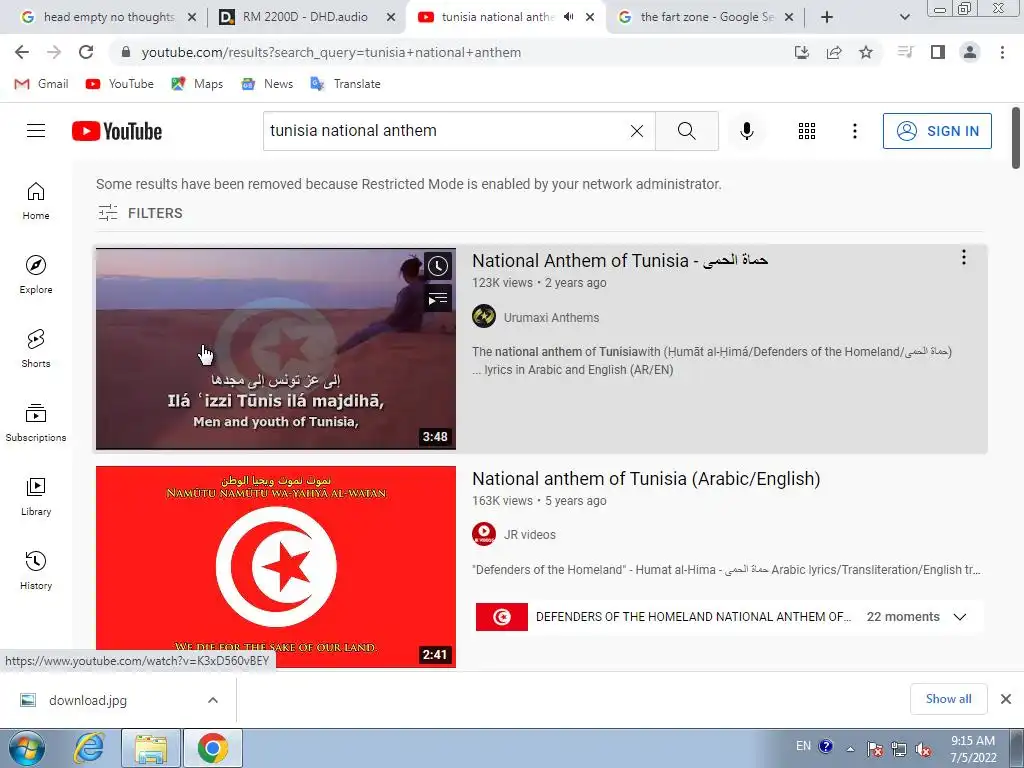The height and width of the screenshot is (768, 1024).
Task: Open the Windows Start menu
Action: point(27,748)
